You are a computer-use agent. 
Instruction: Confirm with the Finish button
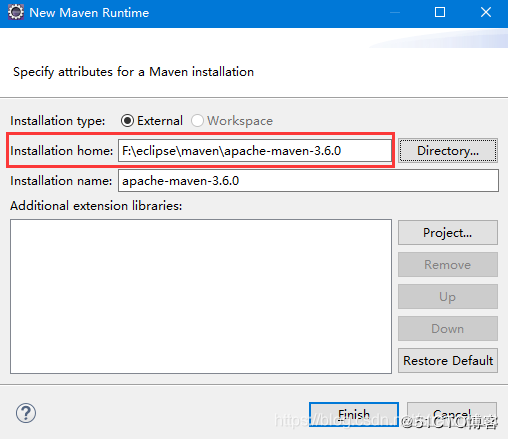tap(354, 414)
